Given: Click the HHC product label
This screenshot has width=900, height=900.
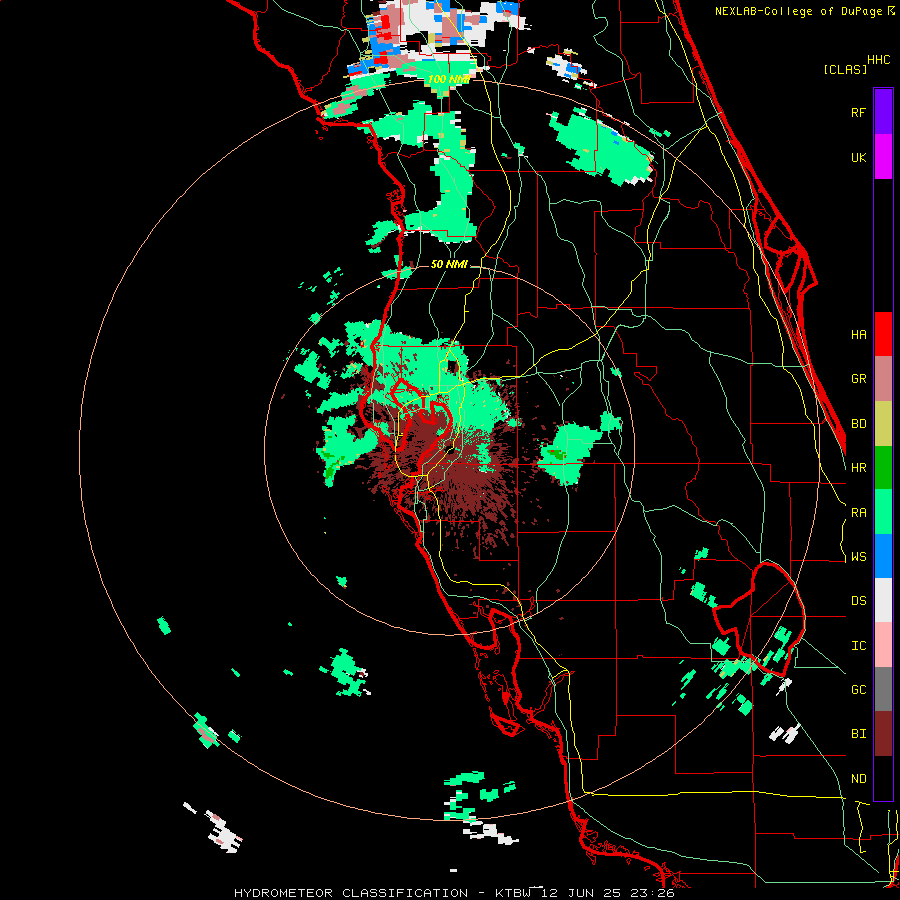Looking at the screenshot, I should tap(879, 60).
